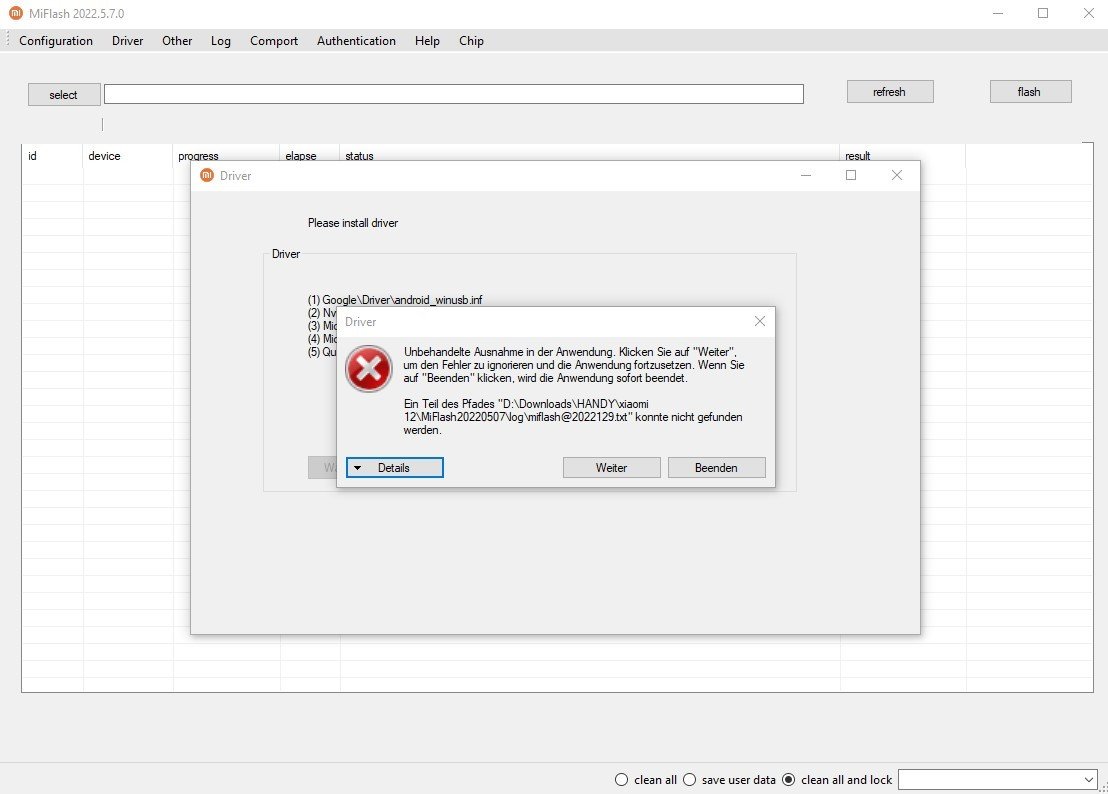Close the Driver install window
This screenshot has height=794, width=1108.
click(x=897, y=175)
